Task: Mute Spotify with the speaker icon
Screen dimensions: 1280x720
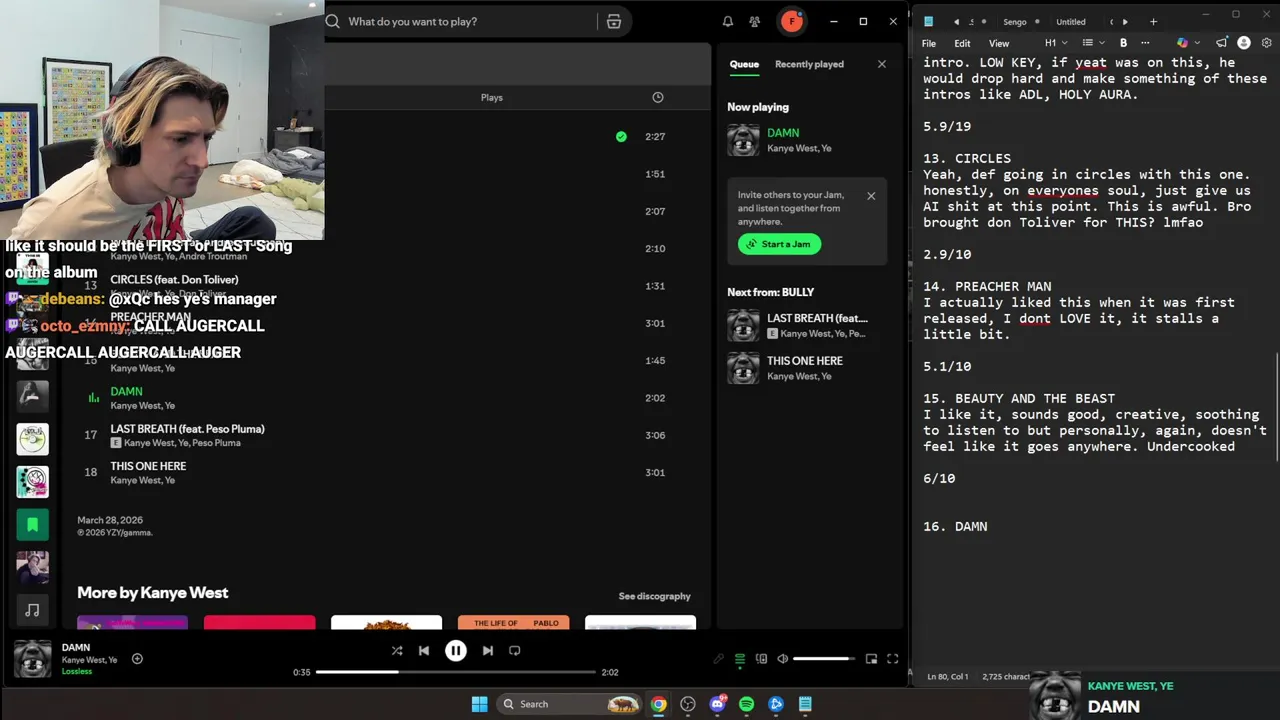Action: pyautogui.click(x=782, y=659)
